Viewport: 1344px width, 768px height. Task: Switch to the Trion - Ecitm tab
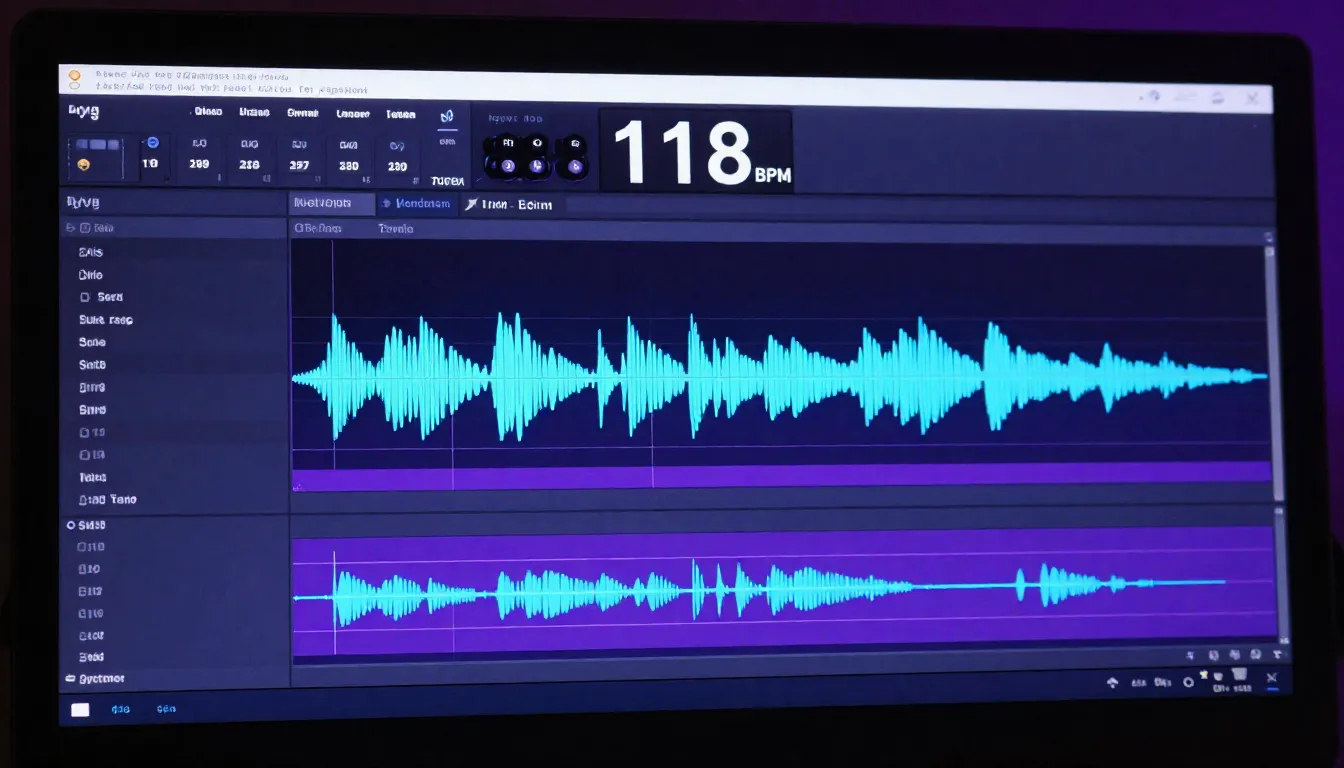[x=512, y=205]
